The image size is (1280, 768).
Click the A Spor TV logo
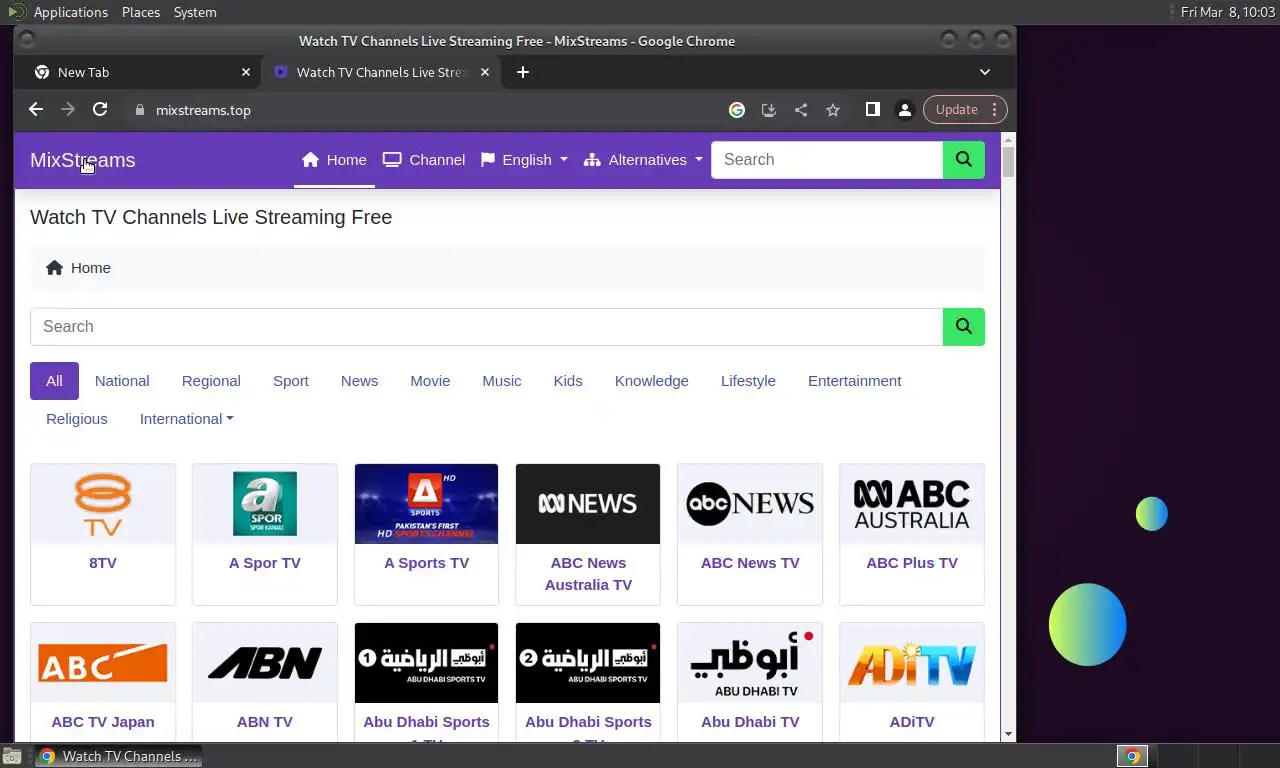265,504
